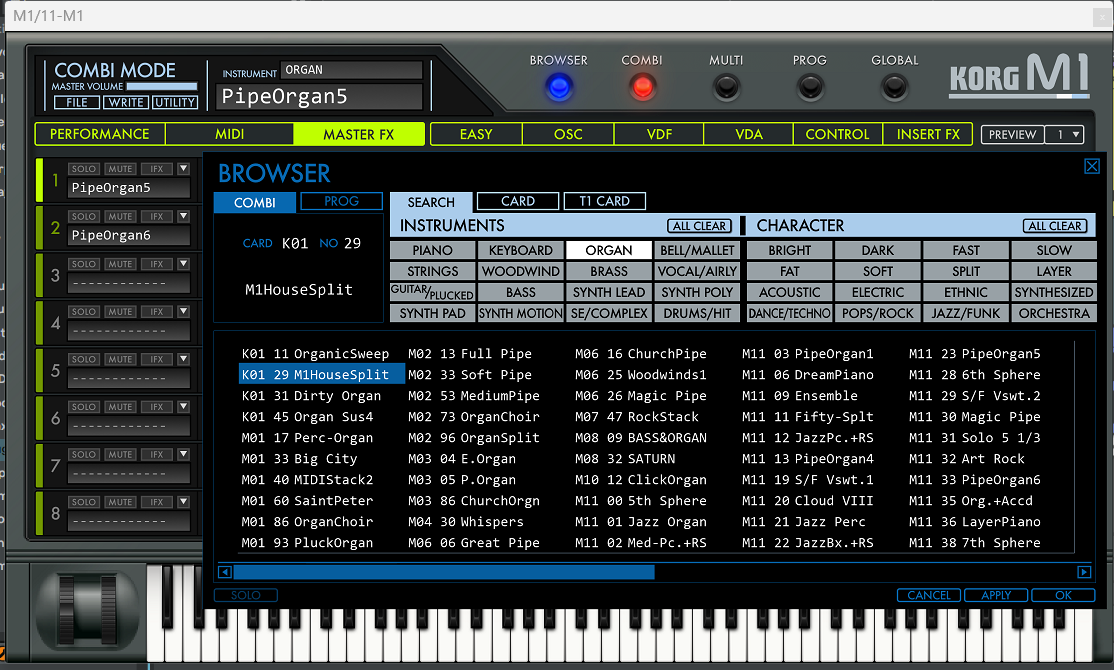Toggle IFX on timbre 1

[156, 169]
